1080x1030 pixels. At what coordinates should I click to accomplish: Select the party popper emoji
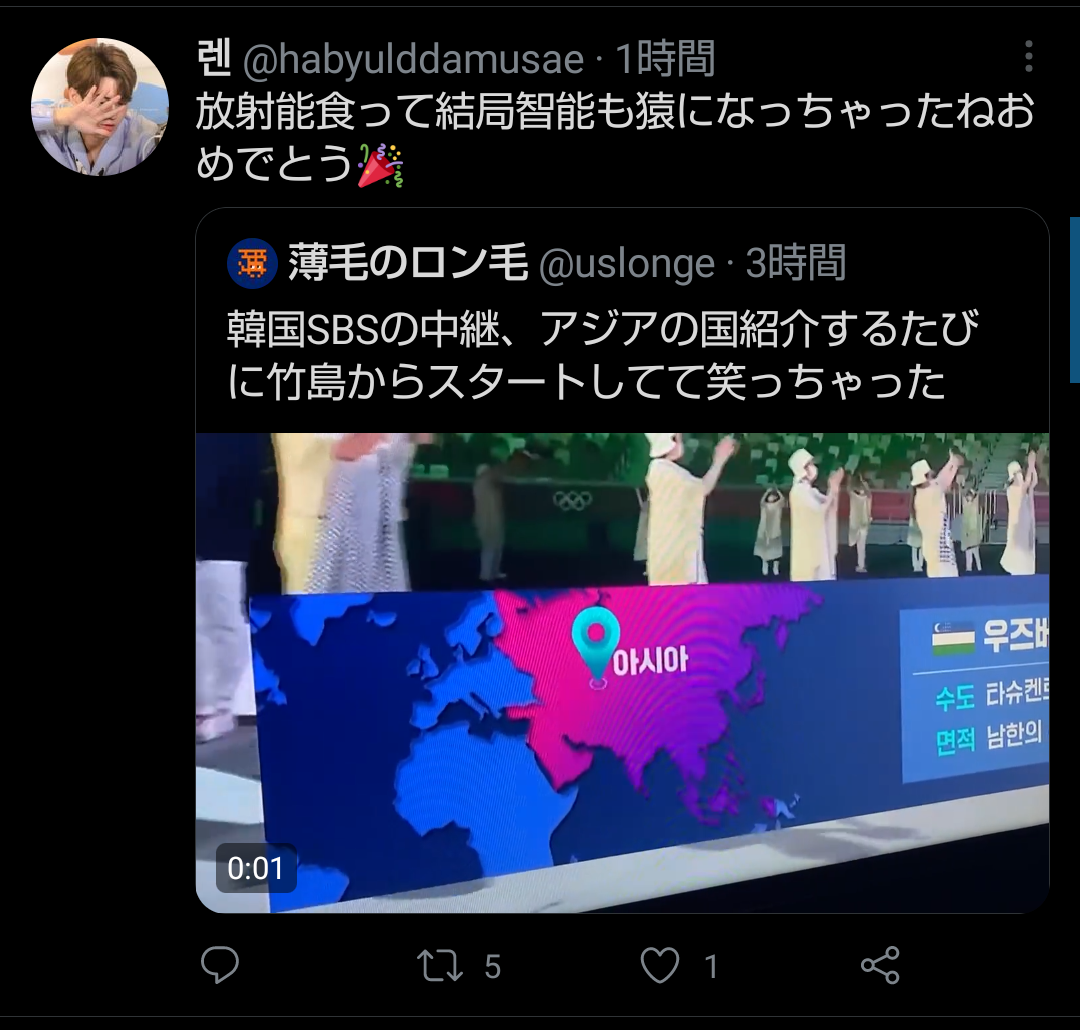(380, 165)
